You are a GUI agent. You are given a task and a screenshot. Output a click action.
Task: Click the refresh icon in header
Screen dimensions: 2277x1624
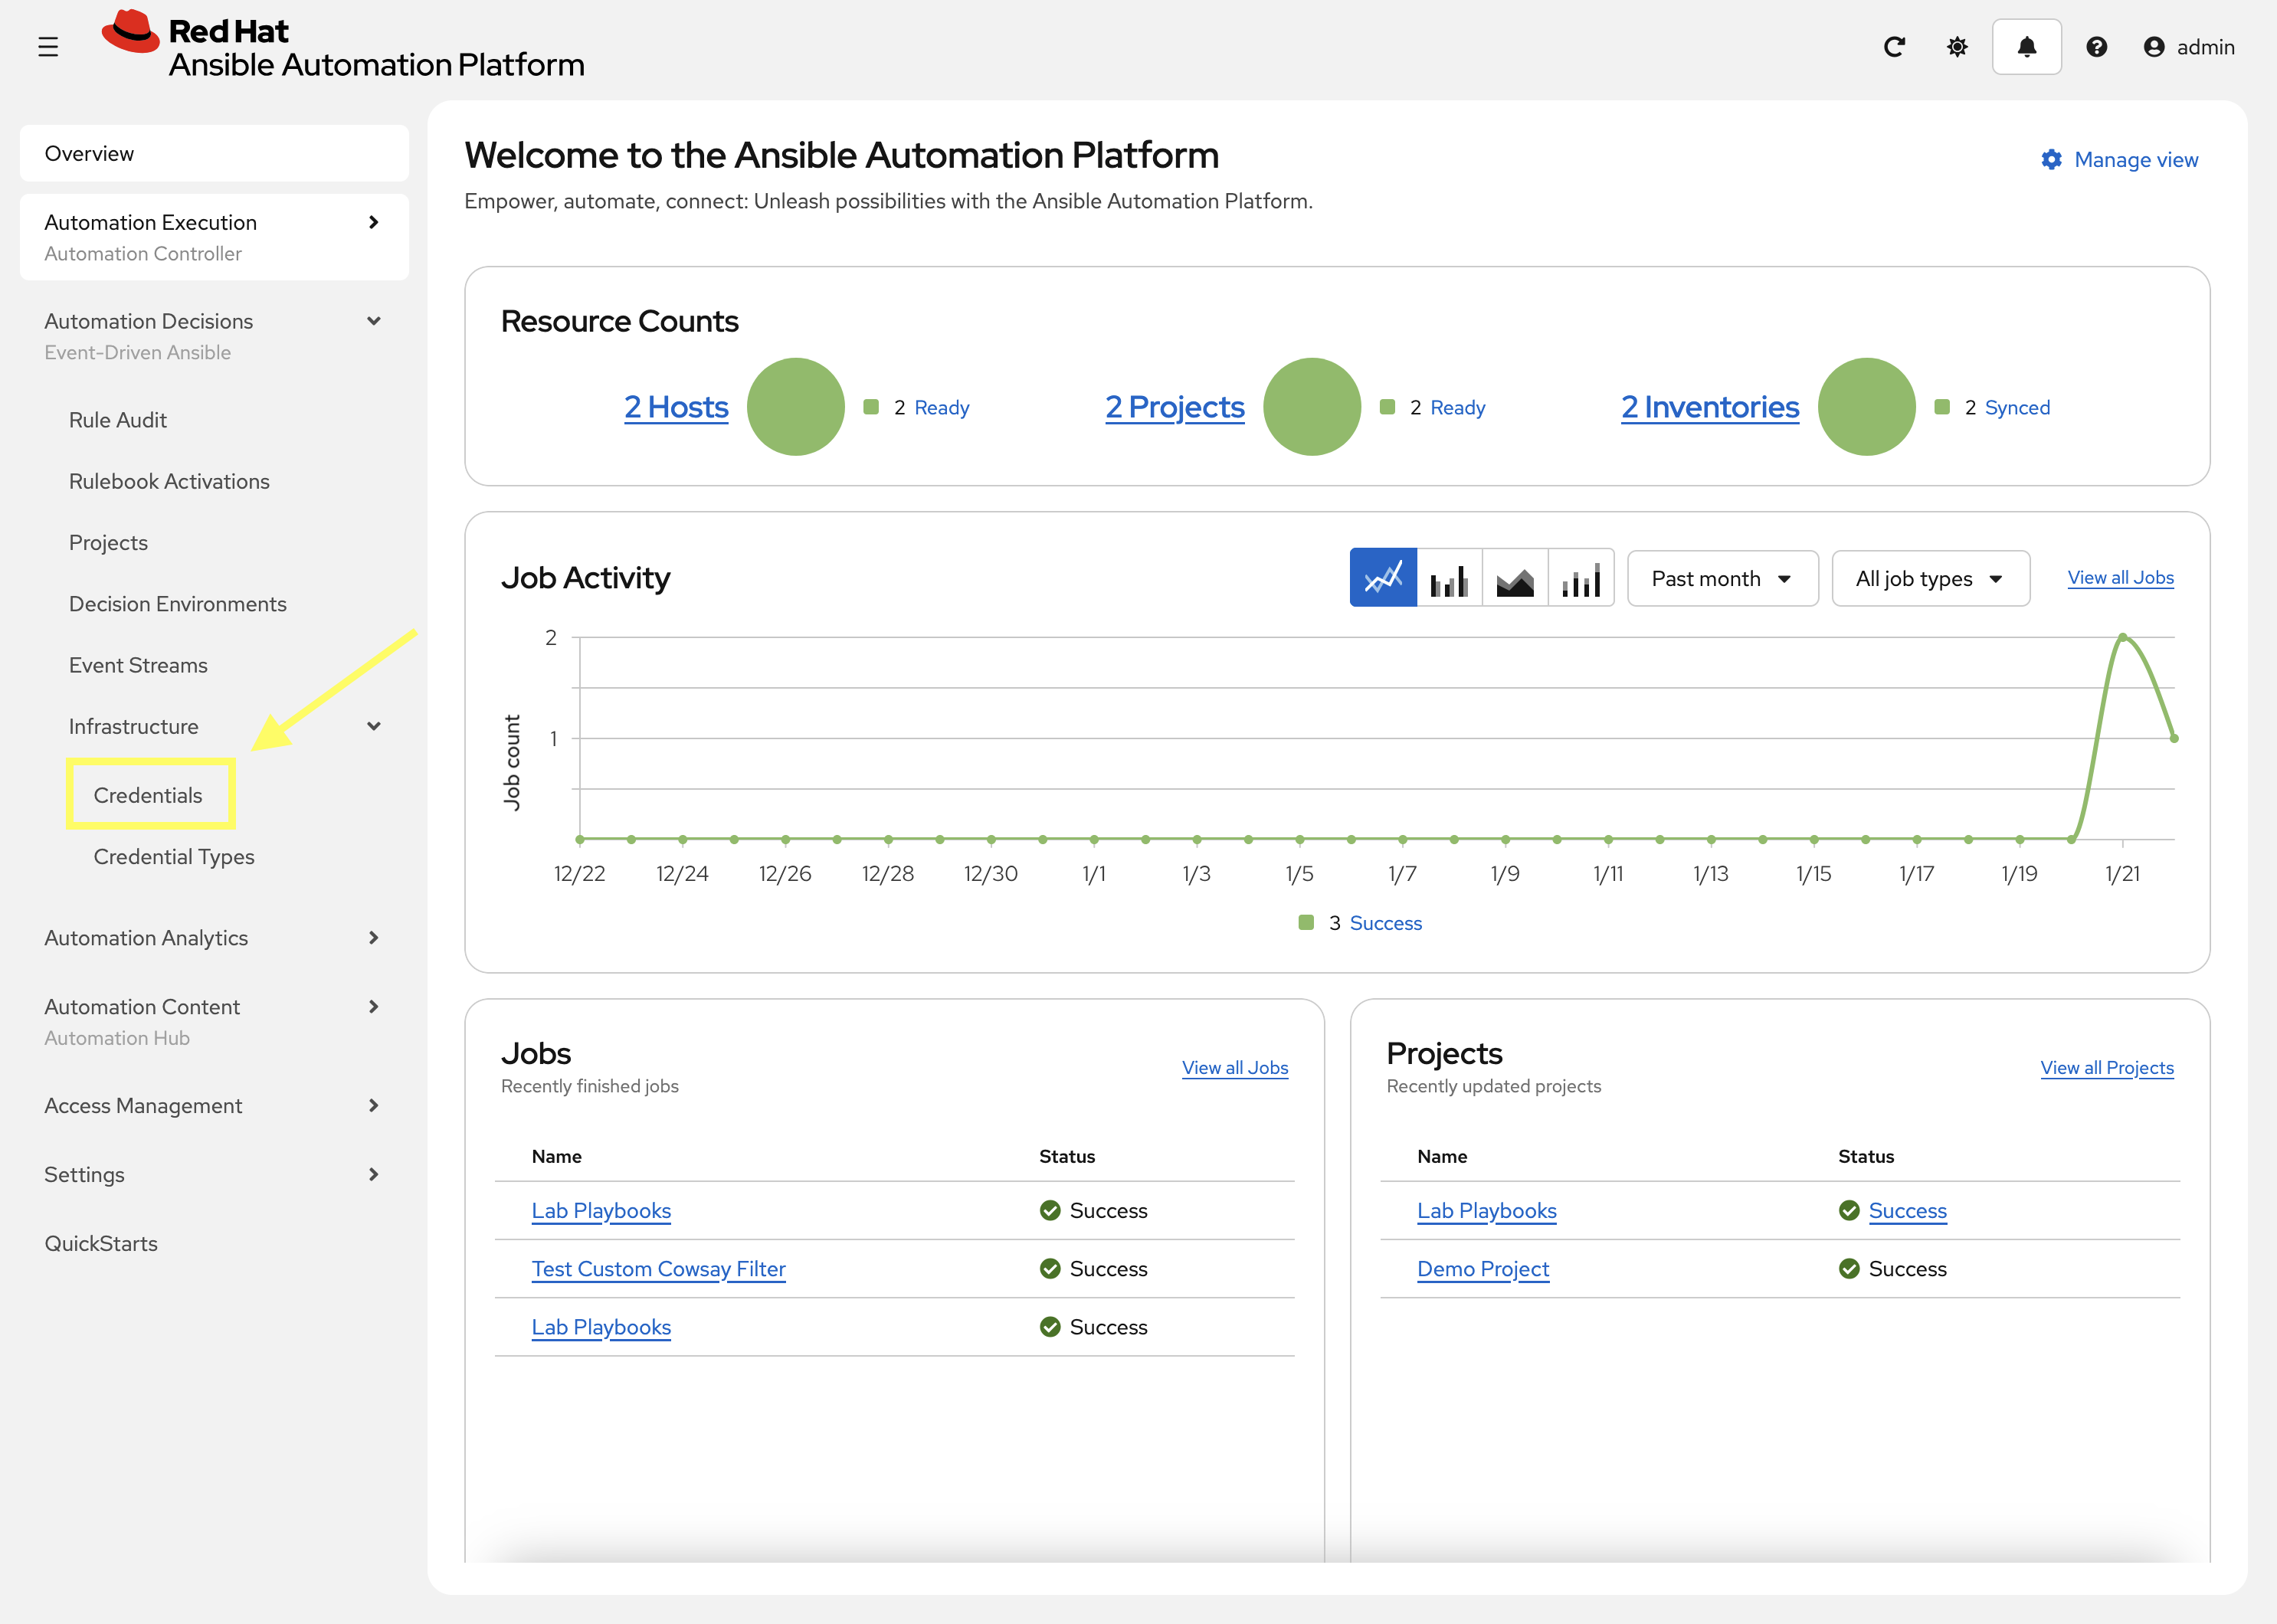[1894, 47]
